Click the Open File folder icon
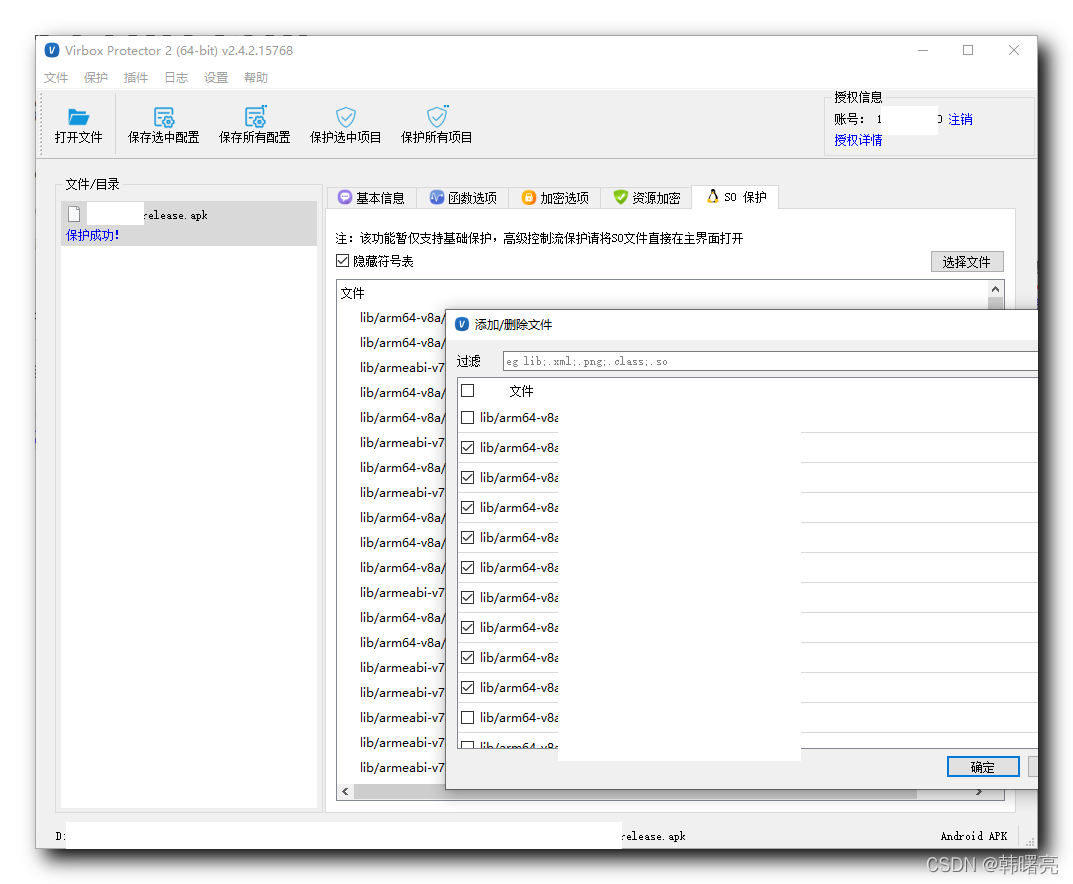The image size is (1073, 884). (78, 116)
